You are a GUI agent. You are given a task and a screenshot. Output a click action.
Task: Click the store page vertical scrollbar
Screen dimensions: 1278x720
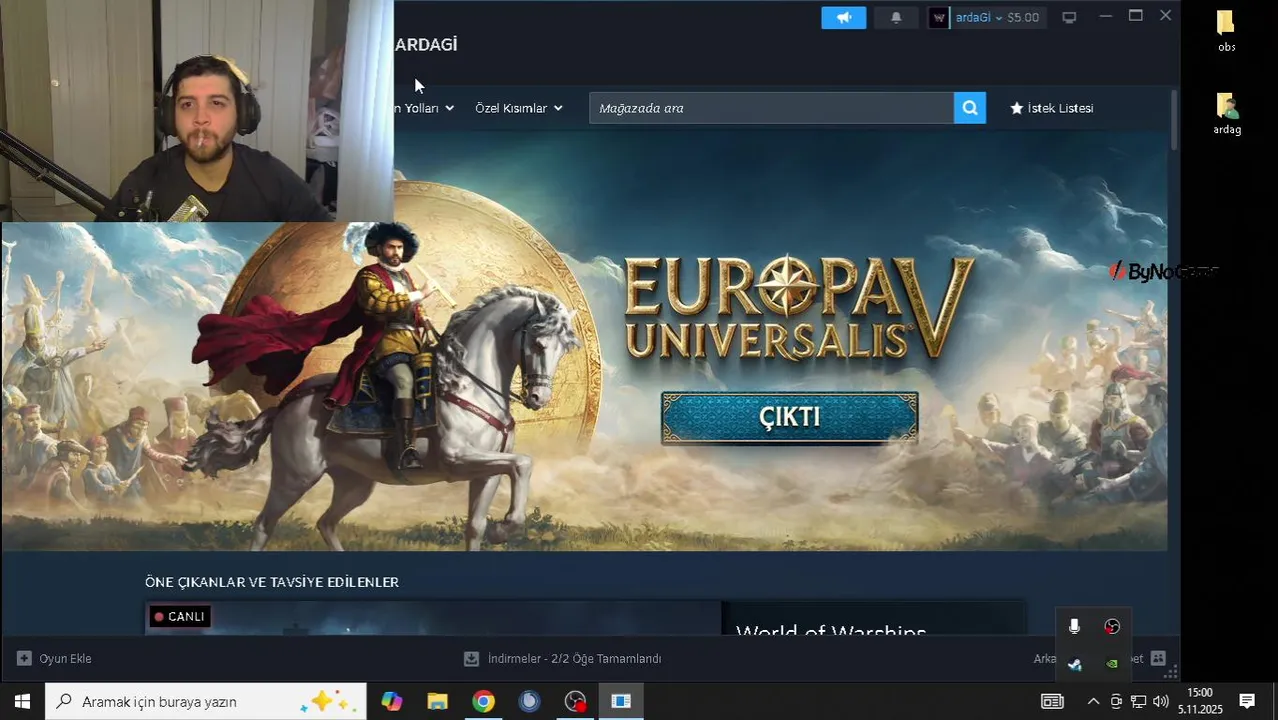point(1174,120)
